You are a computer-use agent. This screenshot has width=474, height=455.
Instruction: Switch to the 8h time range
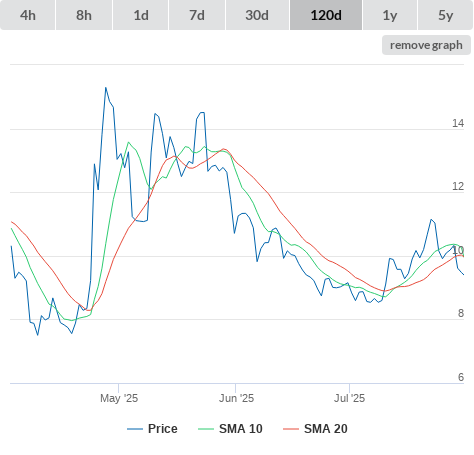click(x=84, y=15)
